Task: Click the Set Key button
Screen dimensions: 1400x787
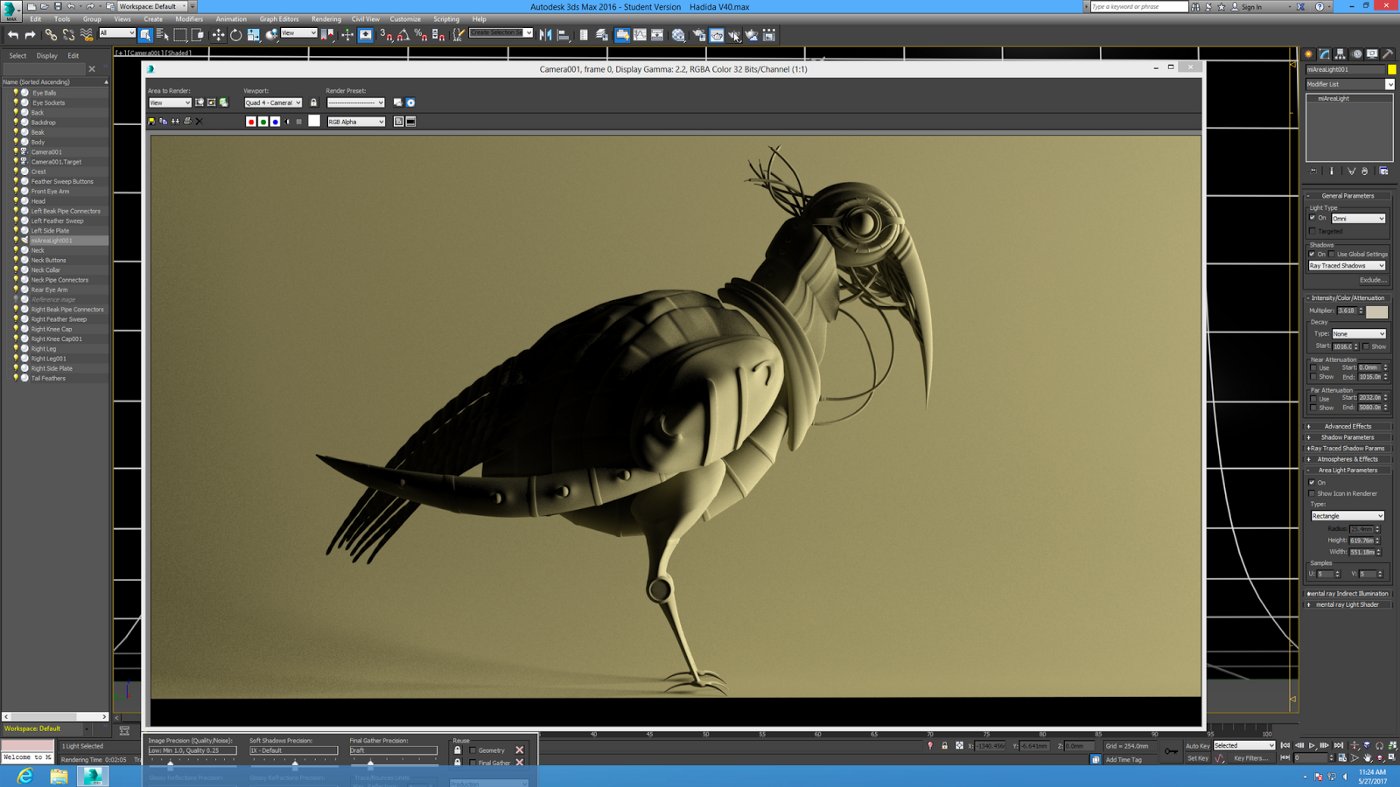Action: (x=1197, y=758)
